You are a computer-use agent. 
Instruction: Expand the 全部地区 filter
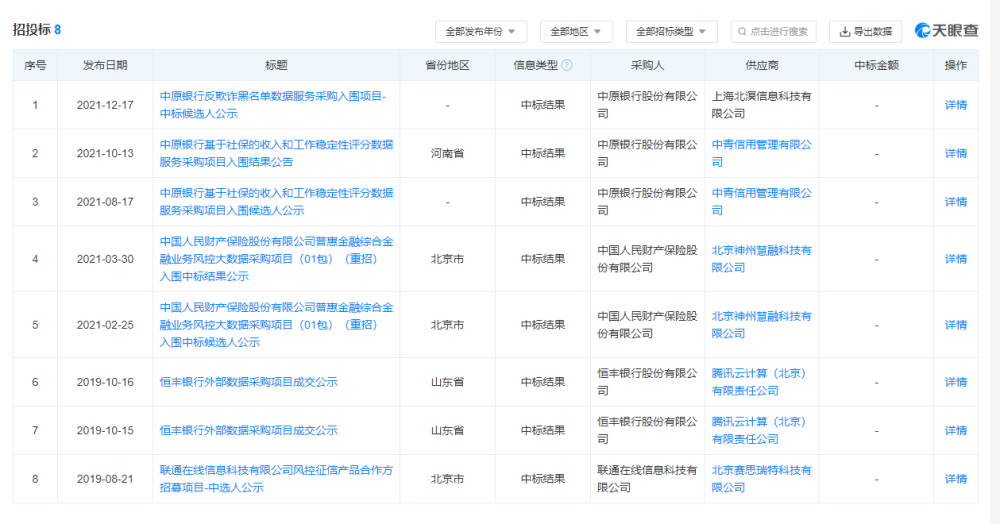[576, 31]
